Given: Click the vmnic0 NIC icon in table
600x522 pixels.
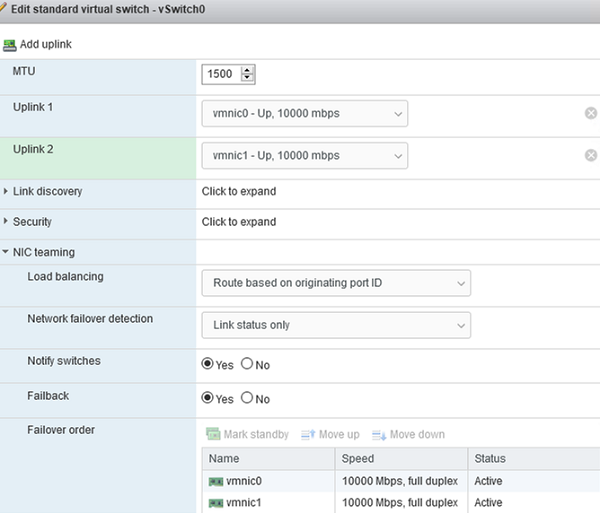Looking at the screenshot, I should [215, 481].
